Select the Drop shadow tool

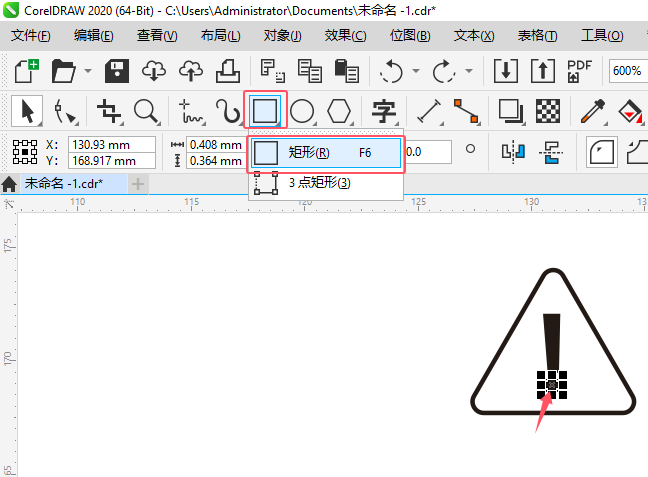(x=511, y=111)
